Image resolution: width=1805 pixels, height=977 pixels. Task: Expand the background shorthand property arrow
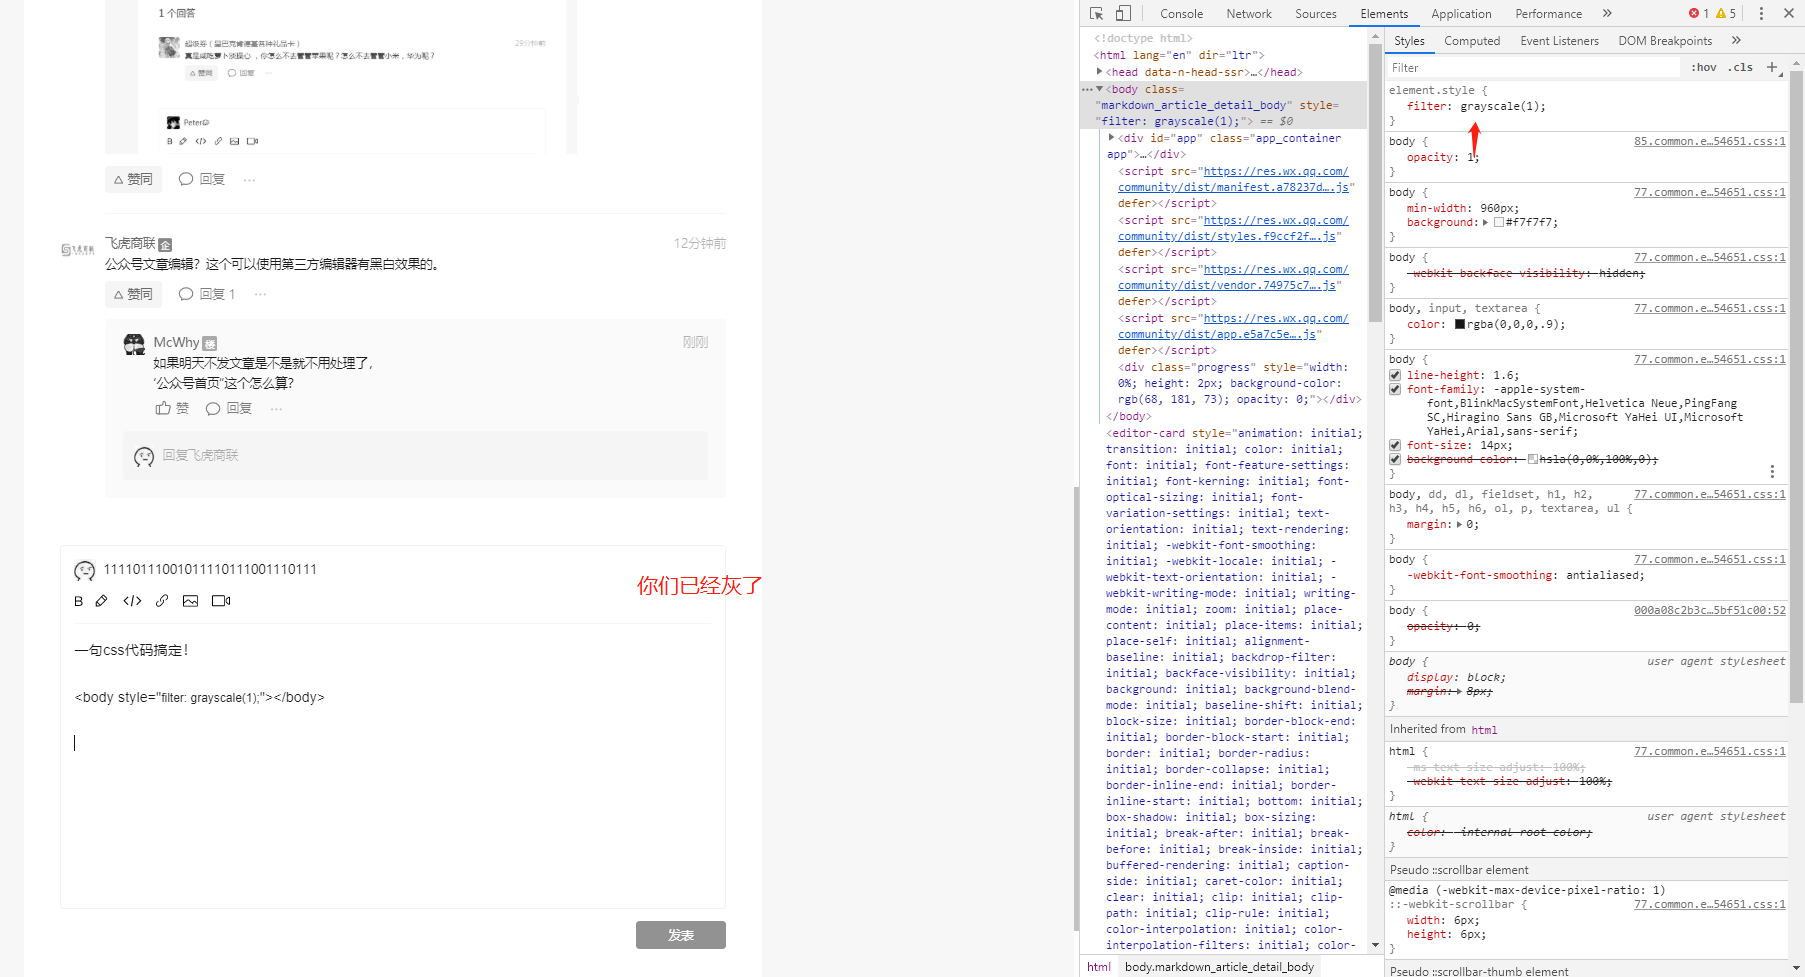pos(1485,222)
